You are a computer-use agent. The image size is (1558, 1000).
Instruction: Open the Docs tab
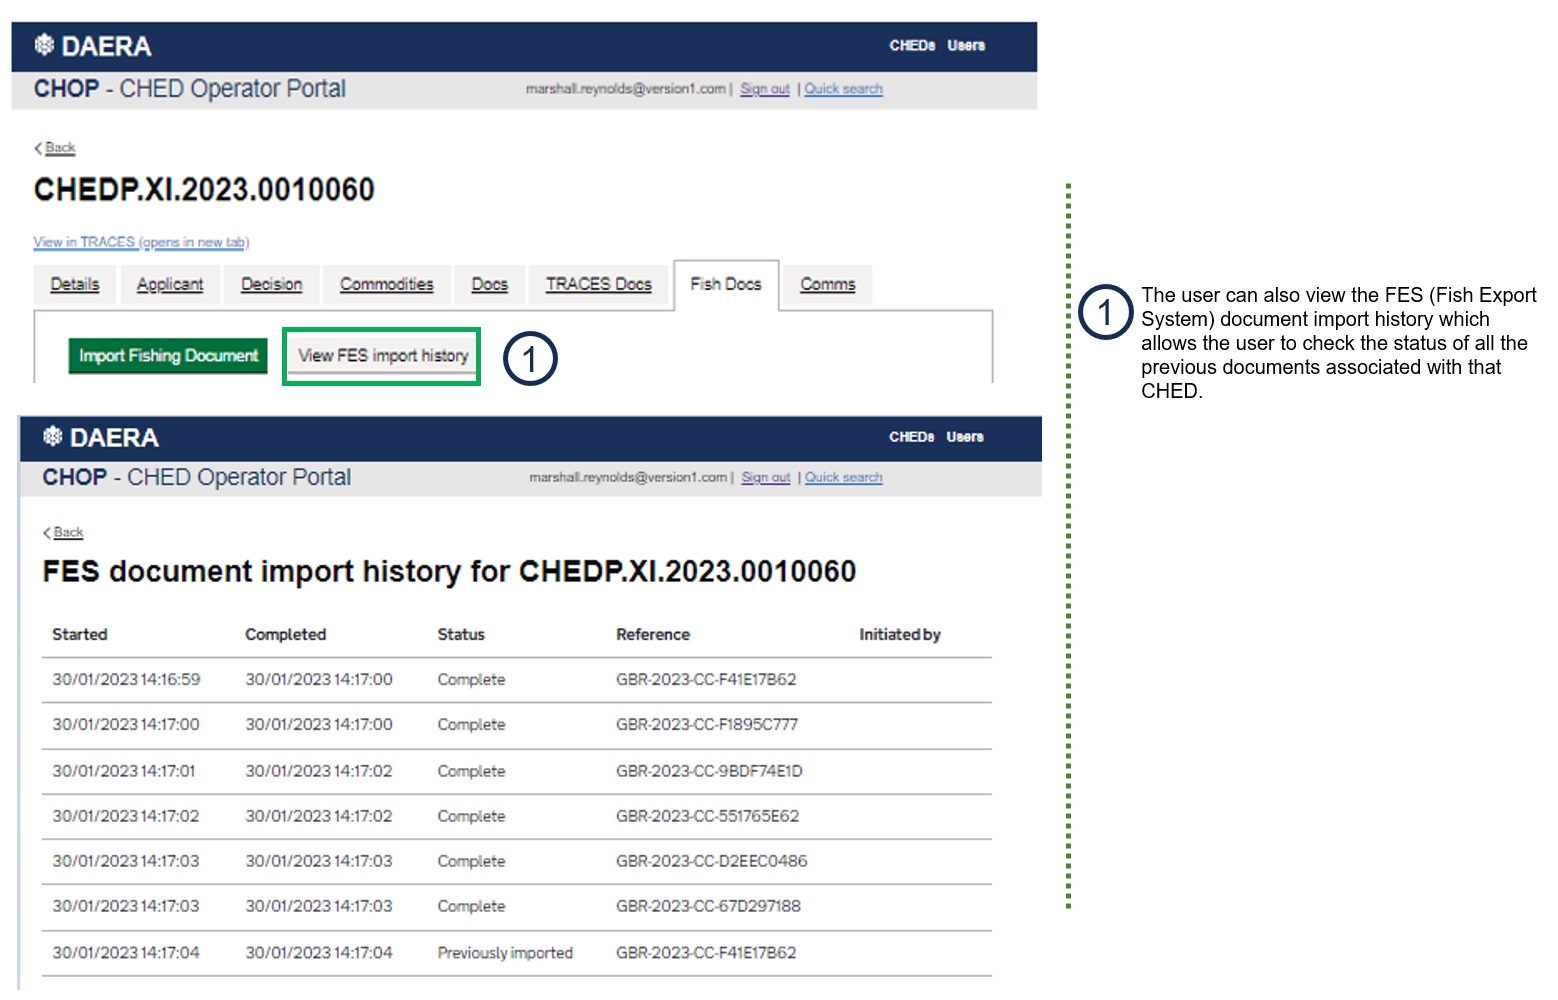(x=490, y=284)
